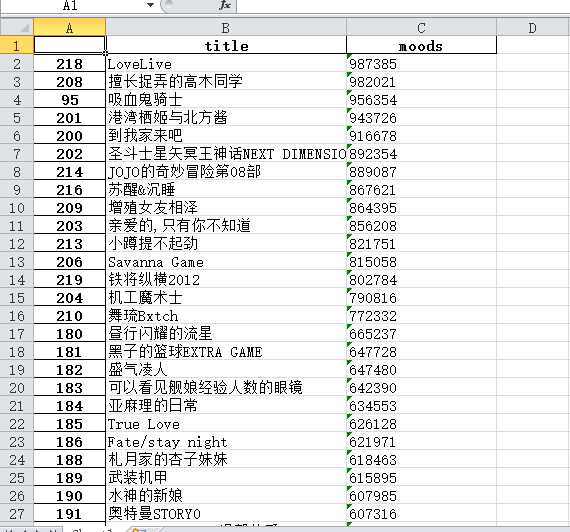Click cell with 可以看见舰娘经验人数的眼镜
This screenshot has height=532, width=570.
pos(226,388)
